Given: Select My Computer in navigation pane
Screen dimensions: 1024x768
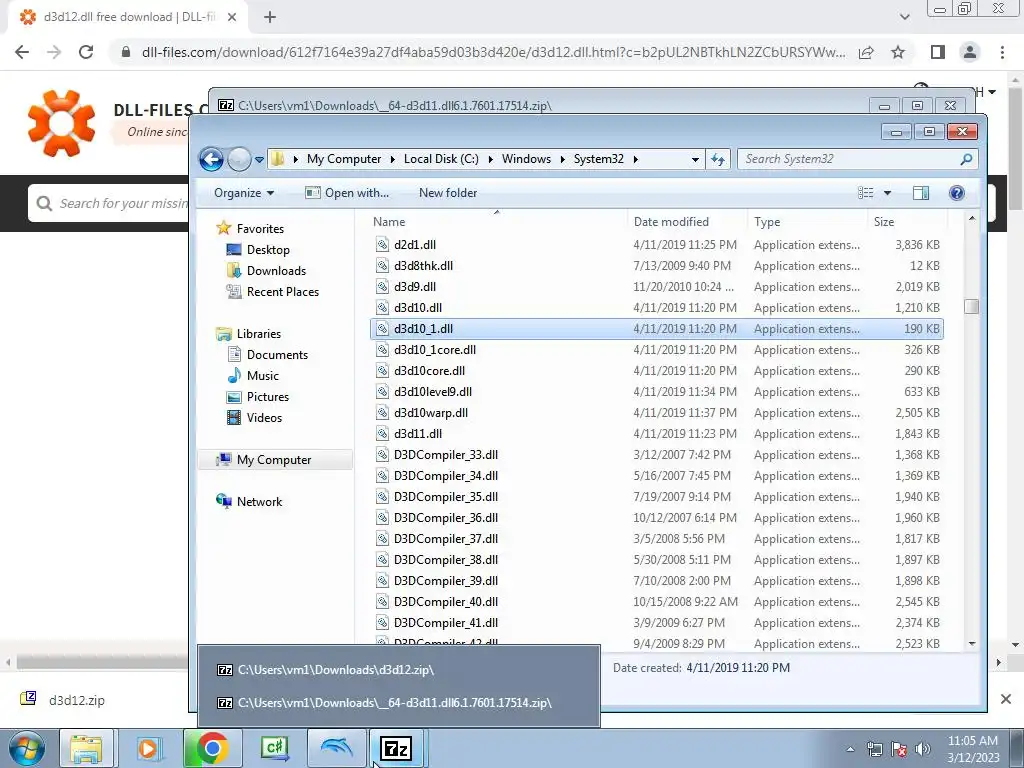Looking at the screenshot, I should [274, 460].
